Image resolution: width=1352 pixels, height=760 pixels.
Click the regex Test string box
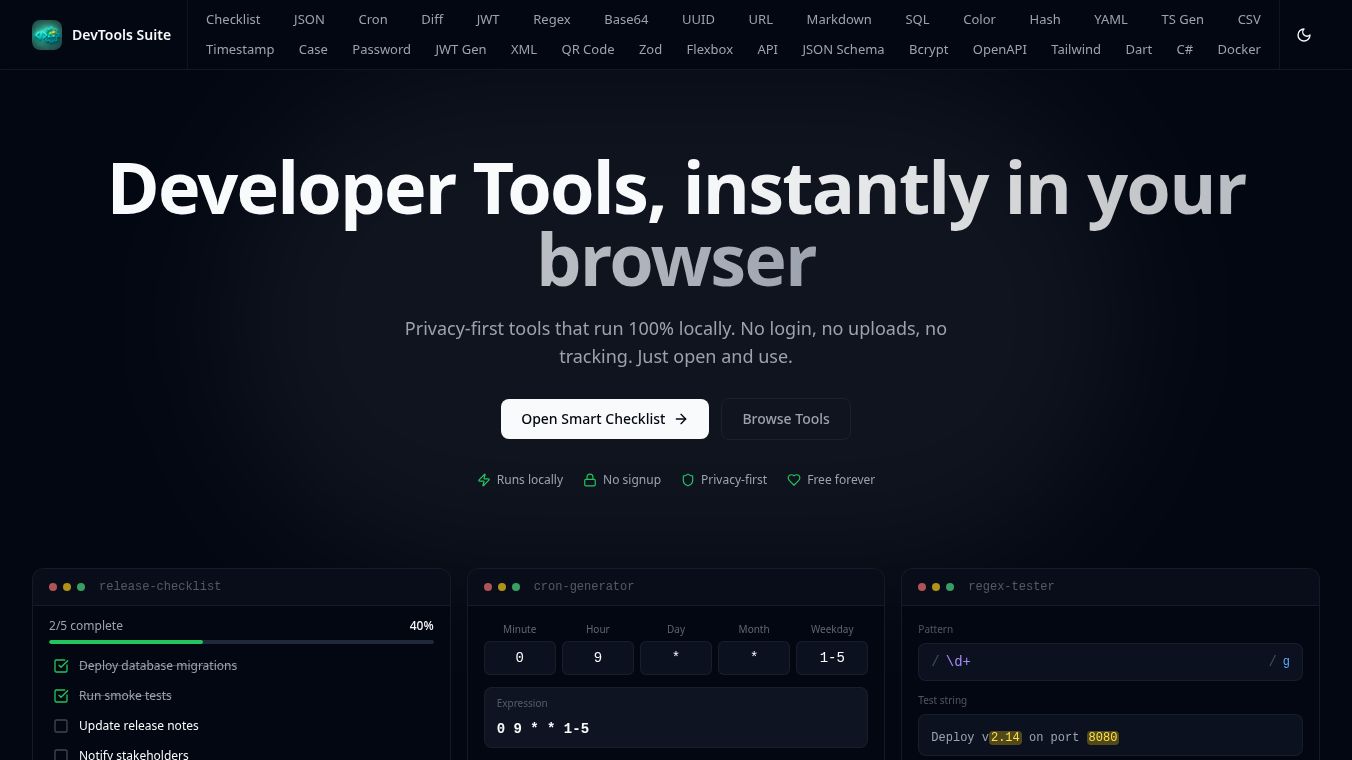pos(1110,735)
